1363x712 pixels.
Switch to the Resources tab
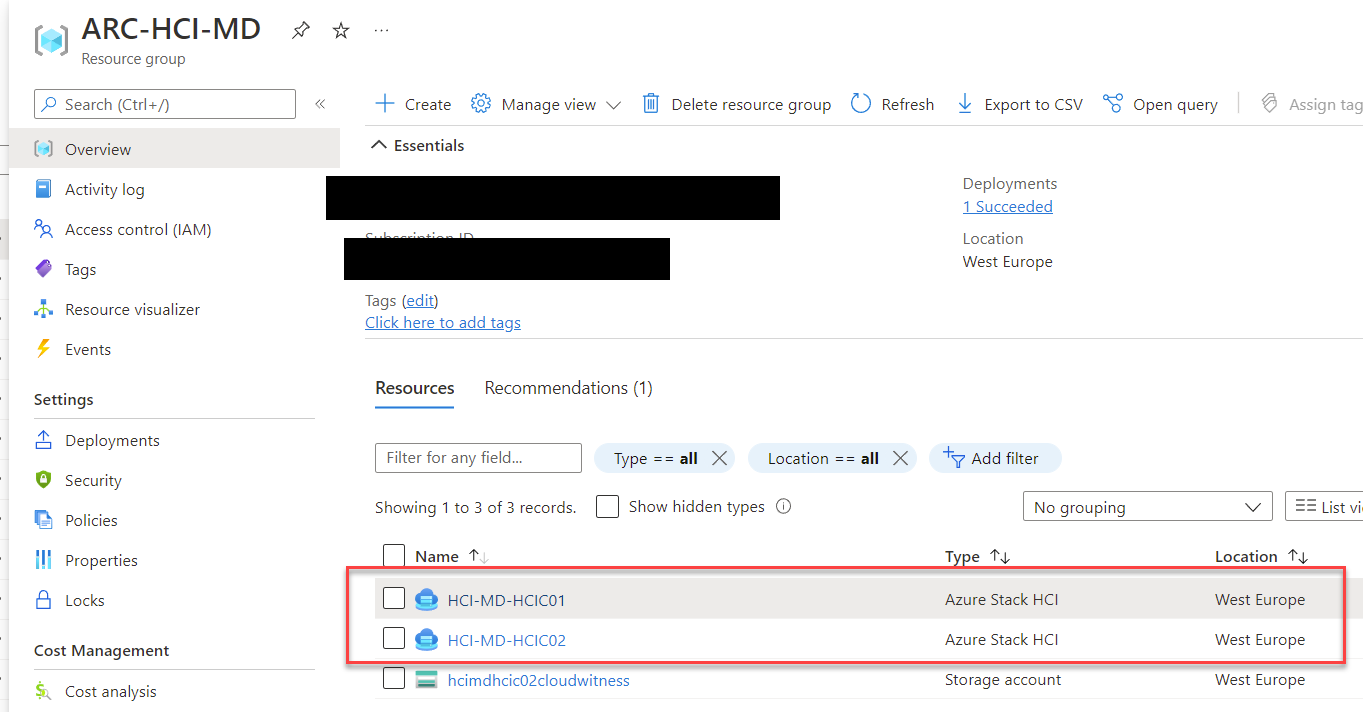[415, 388]
